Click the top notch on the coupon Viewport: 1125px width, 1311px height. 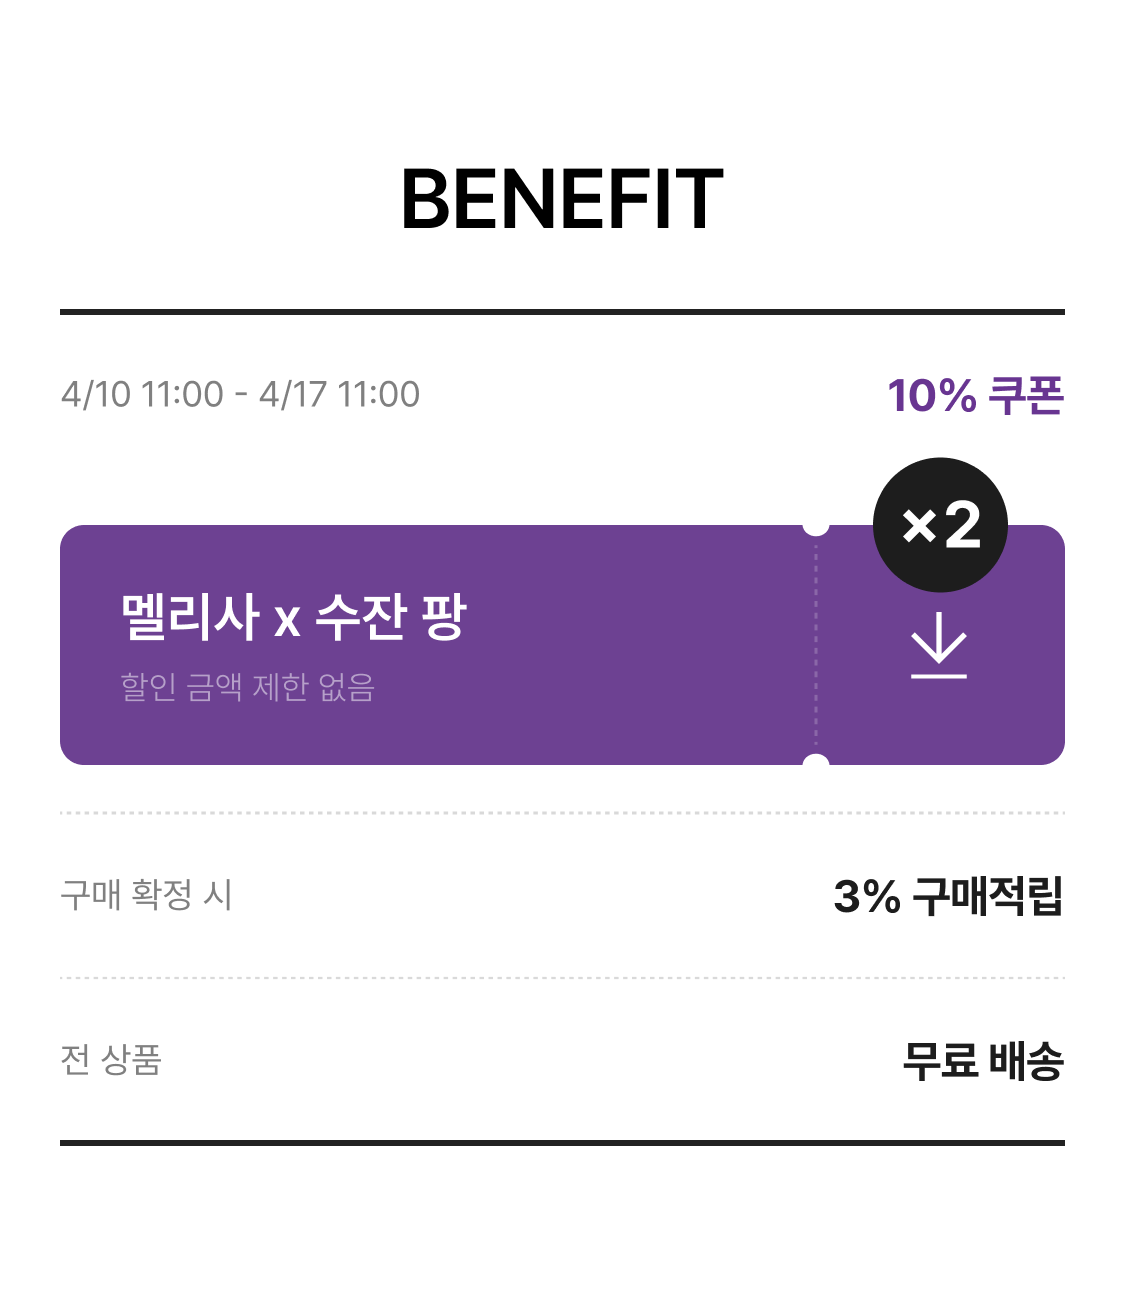[816, 526]
